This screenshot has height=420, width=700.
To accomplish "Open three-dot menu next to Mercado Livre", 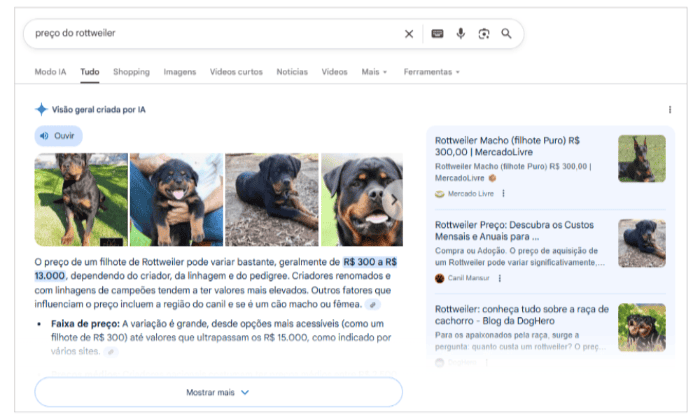I will [504, 194].
